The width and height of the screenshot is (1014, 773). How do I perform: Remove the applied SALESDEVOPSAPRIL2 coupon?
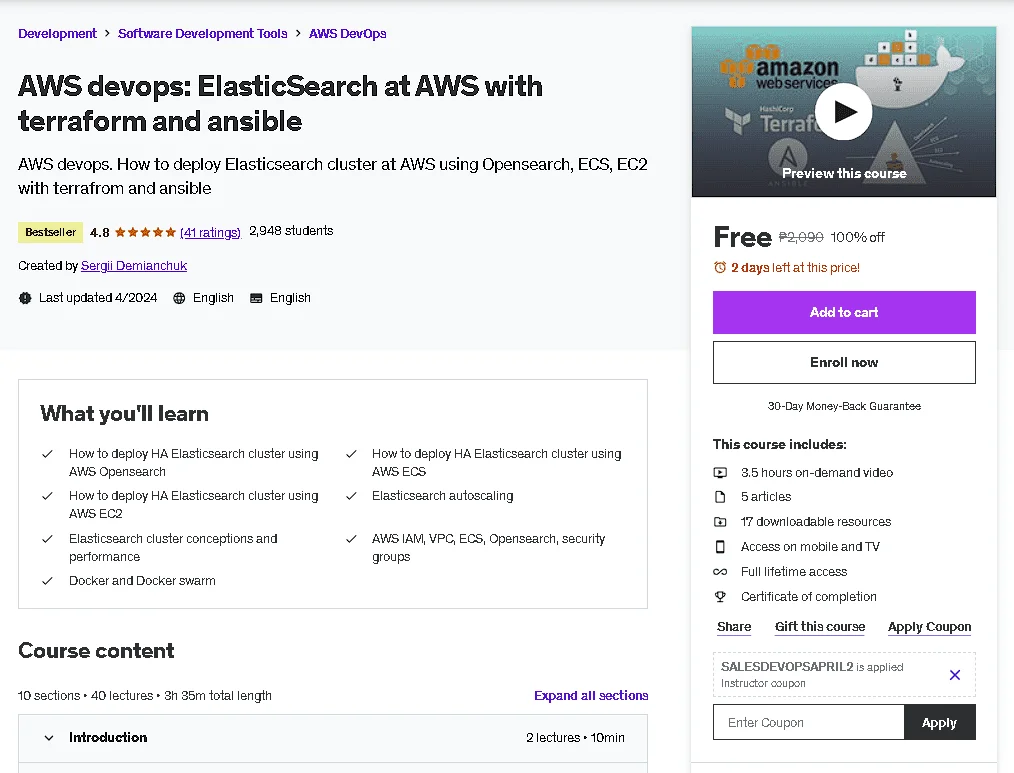955,675
